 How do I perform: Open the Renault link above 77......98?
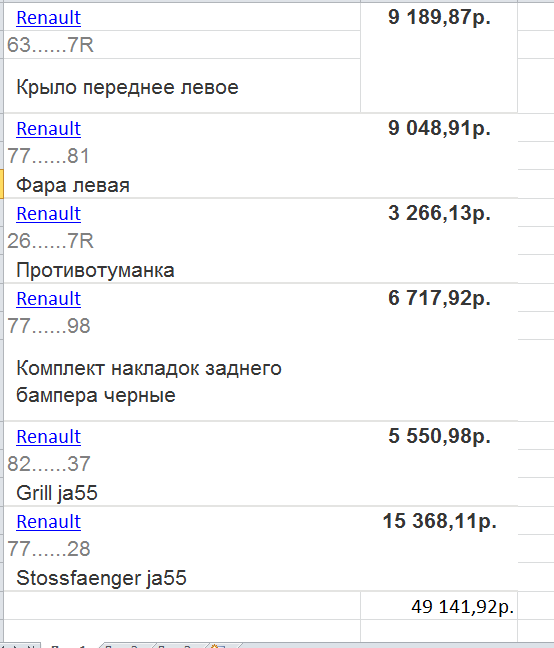48,298
